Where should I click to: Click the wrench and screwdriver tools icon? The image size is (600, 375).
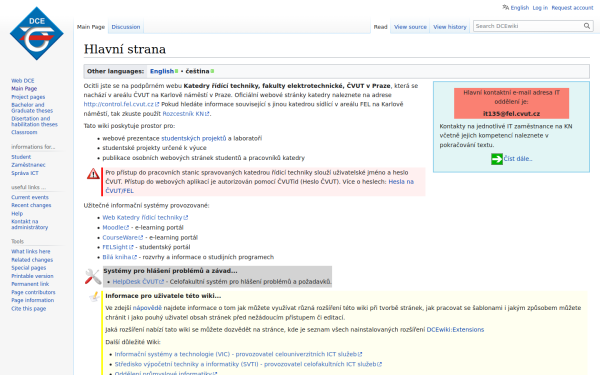pos(93,277)
